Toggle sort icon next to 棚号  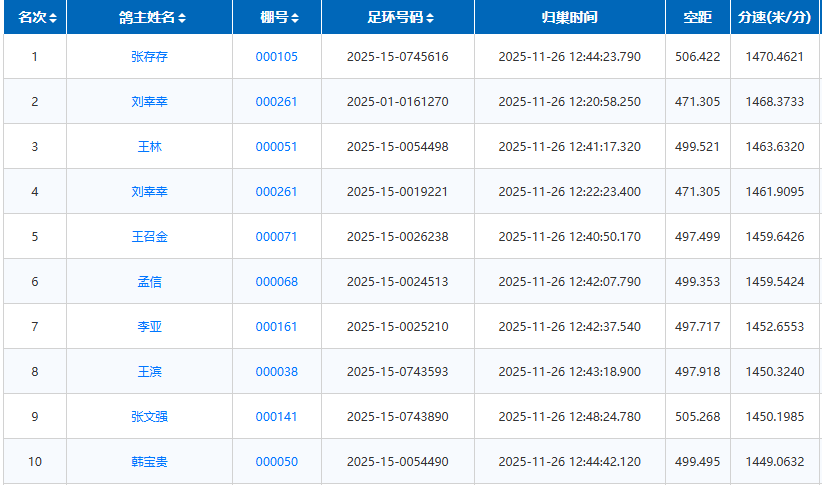click(295, 18)
